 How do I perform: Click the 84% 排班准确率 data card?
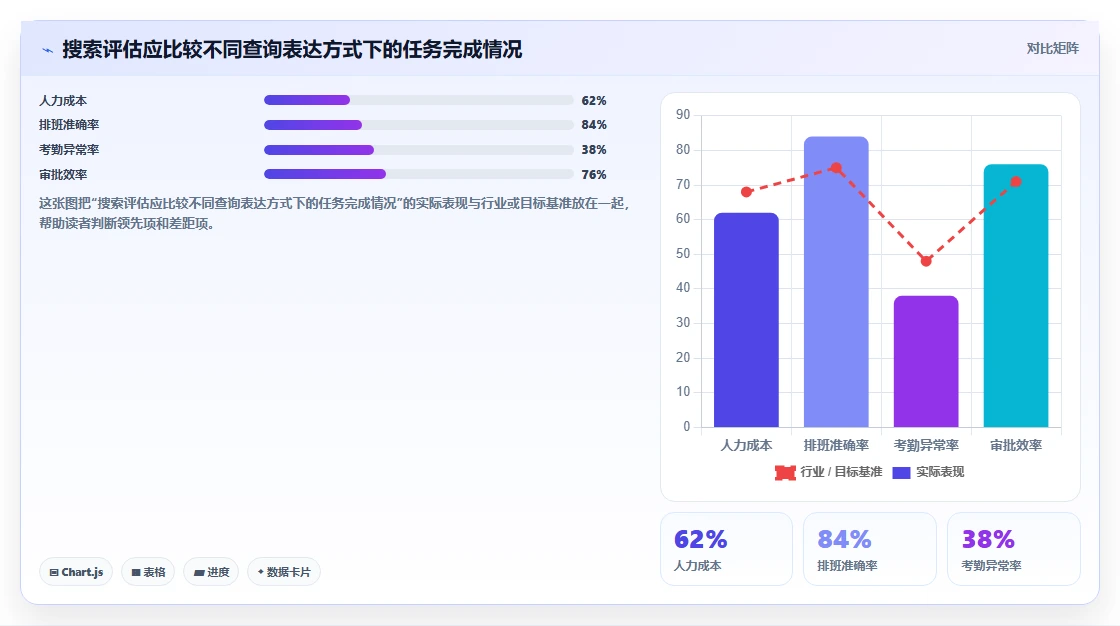point(870,549)
